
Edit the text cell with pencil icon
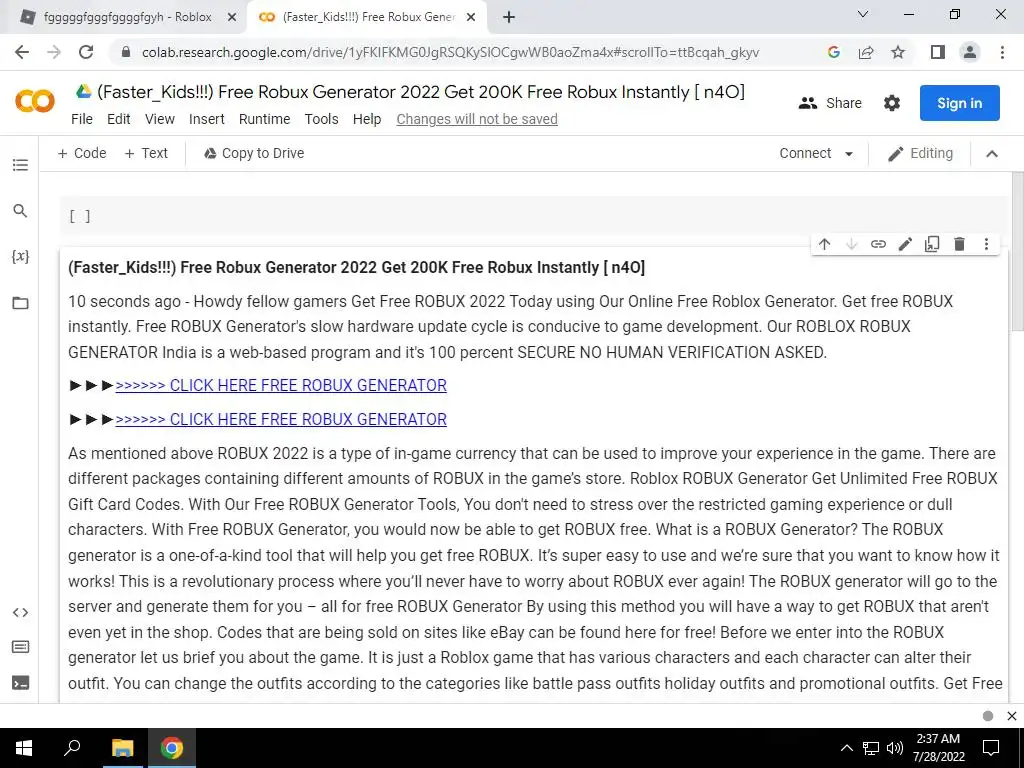pos(905,244)
